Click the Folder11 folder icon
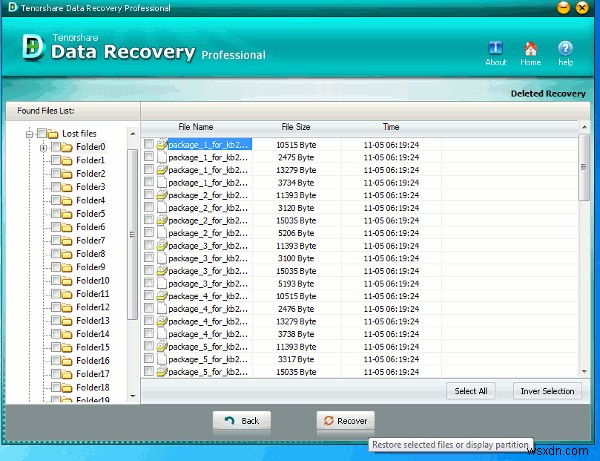The height and width of the screenshot is (461, 600). pyautogui.click(x=67, y=294)
